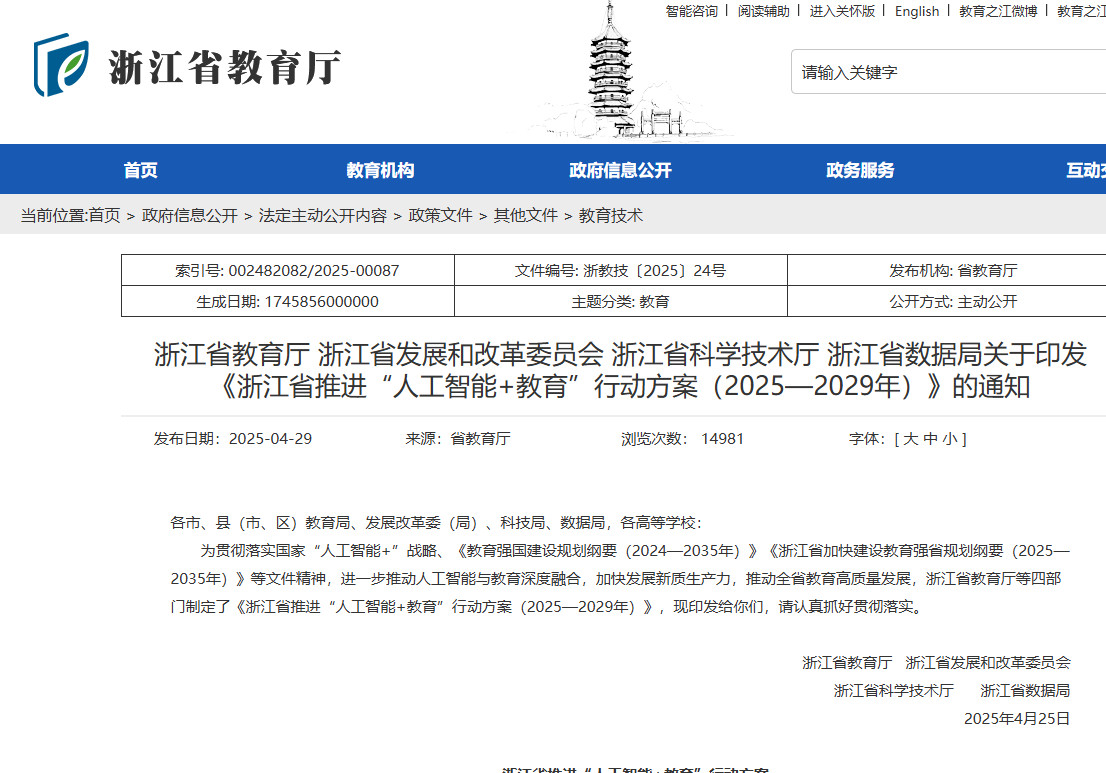Select 法定主动公开内容 breadcrumb link

pyautogui.click(x=322, y=215)
